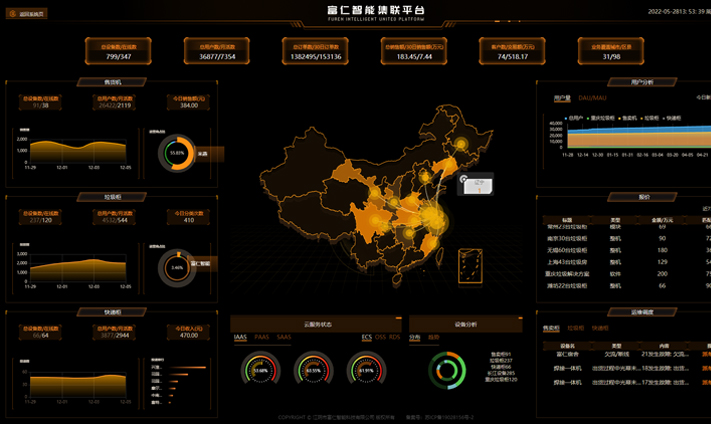Click the 设备分析 green ring chart
The image size is (711, 424).
pyautogui.click(x=447, y=371)
